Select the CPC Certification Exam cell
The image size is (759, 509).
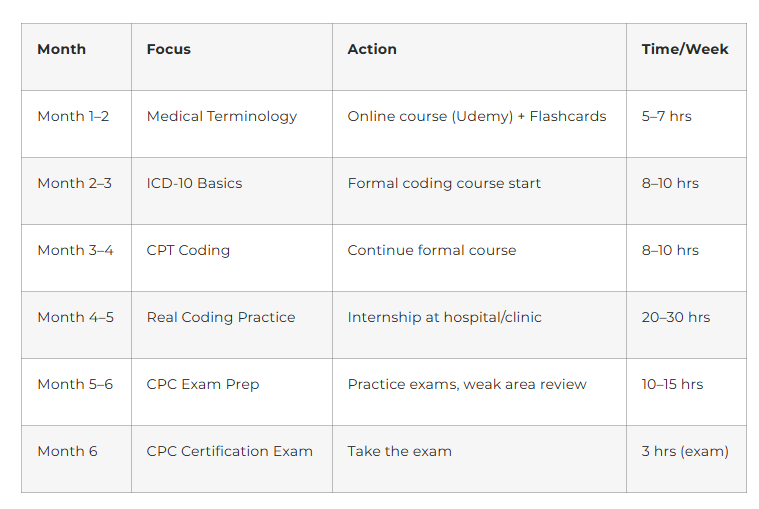(230, 451)
